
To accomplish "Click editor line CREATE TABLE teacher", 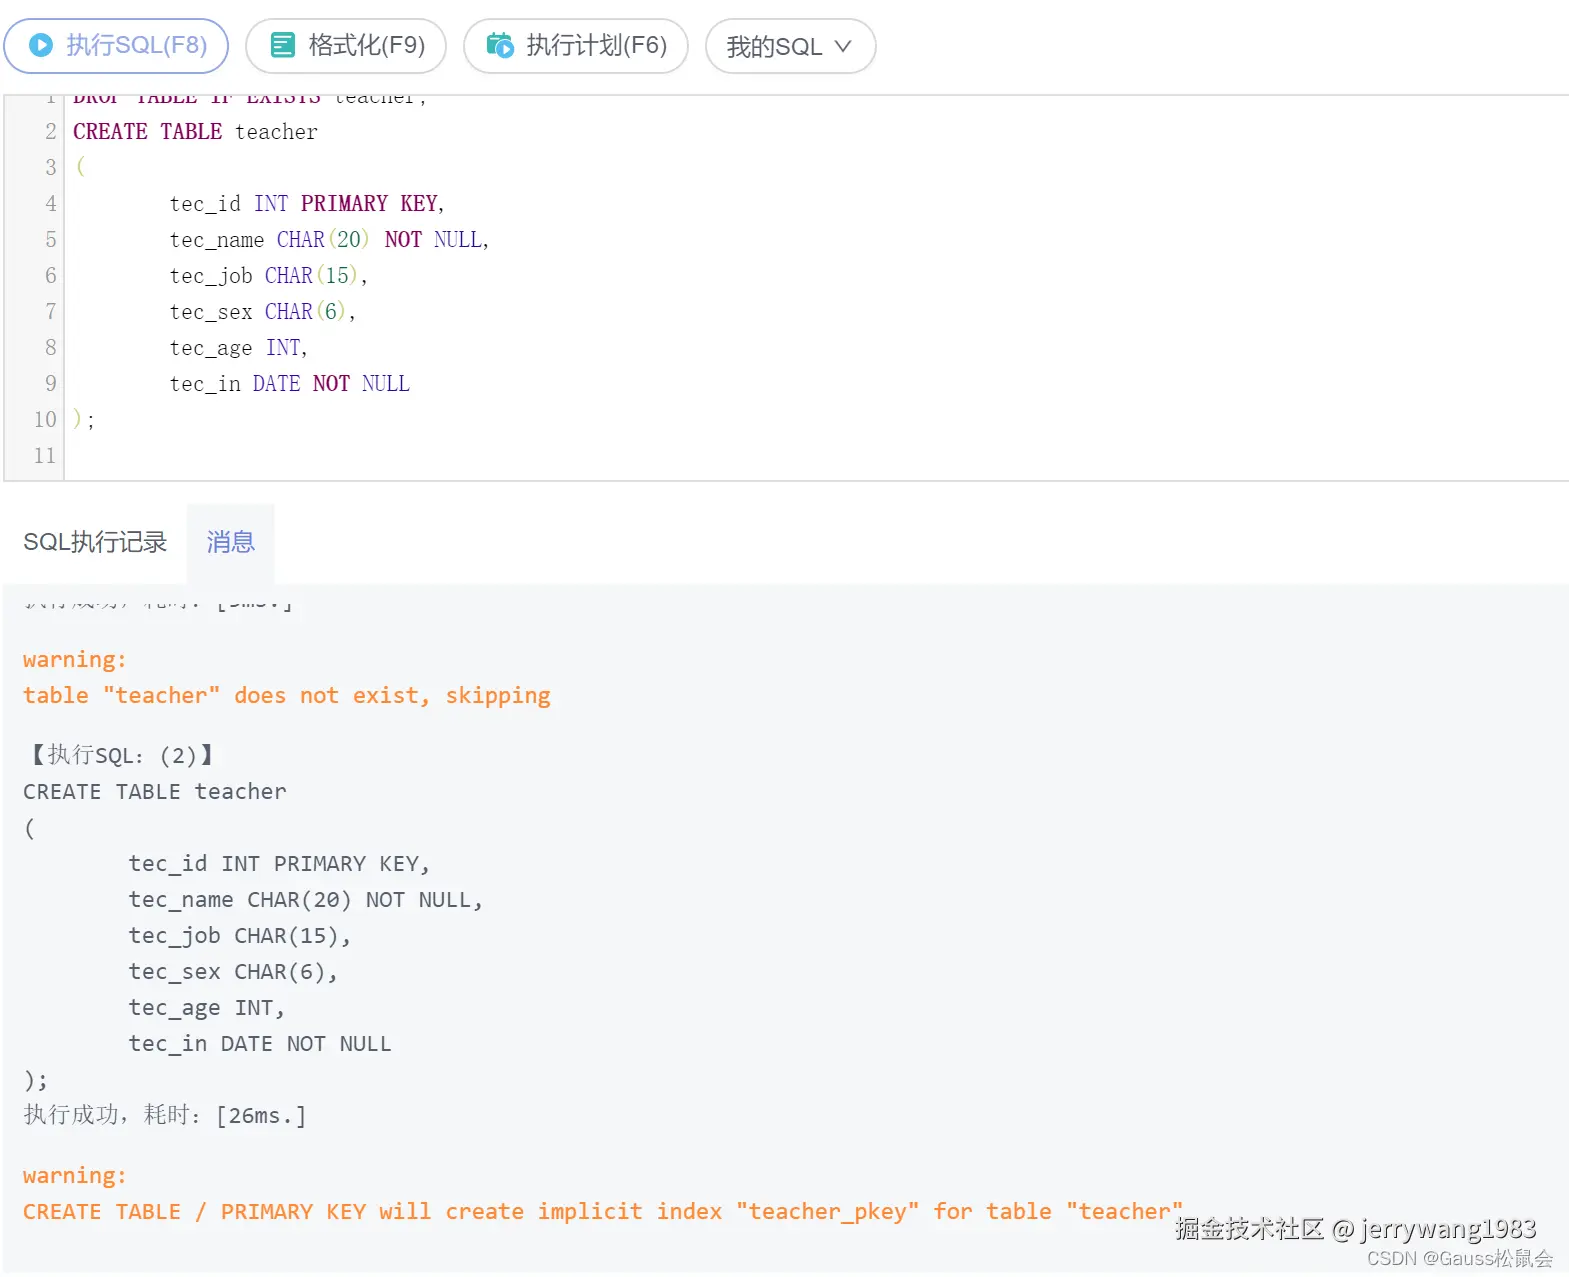I will point(195,132).
